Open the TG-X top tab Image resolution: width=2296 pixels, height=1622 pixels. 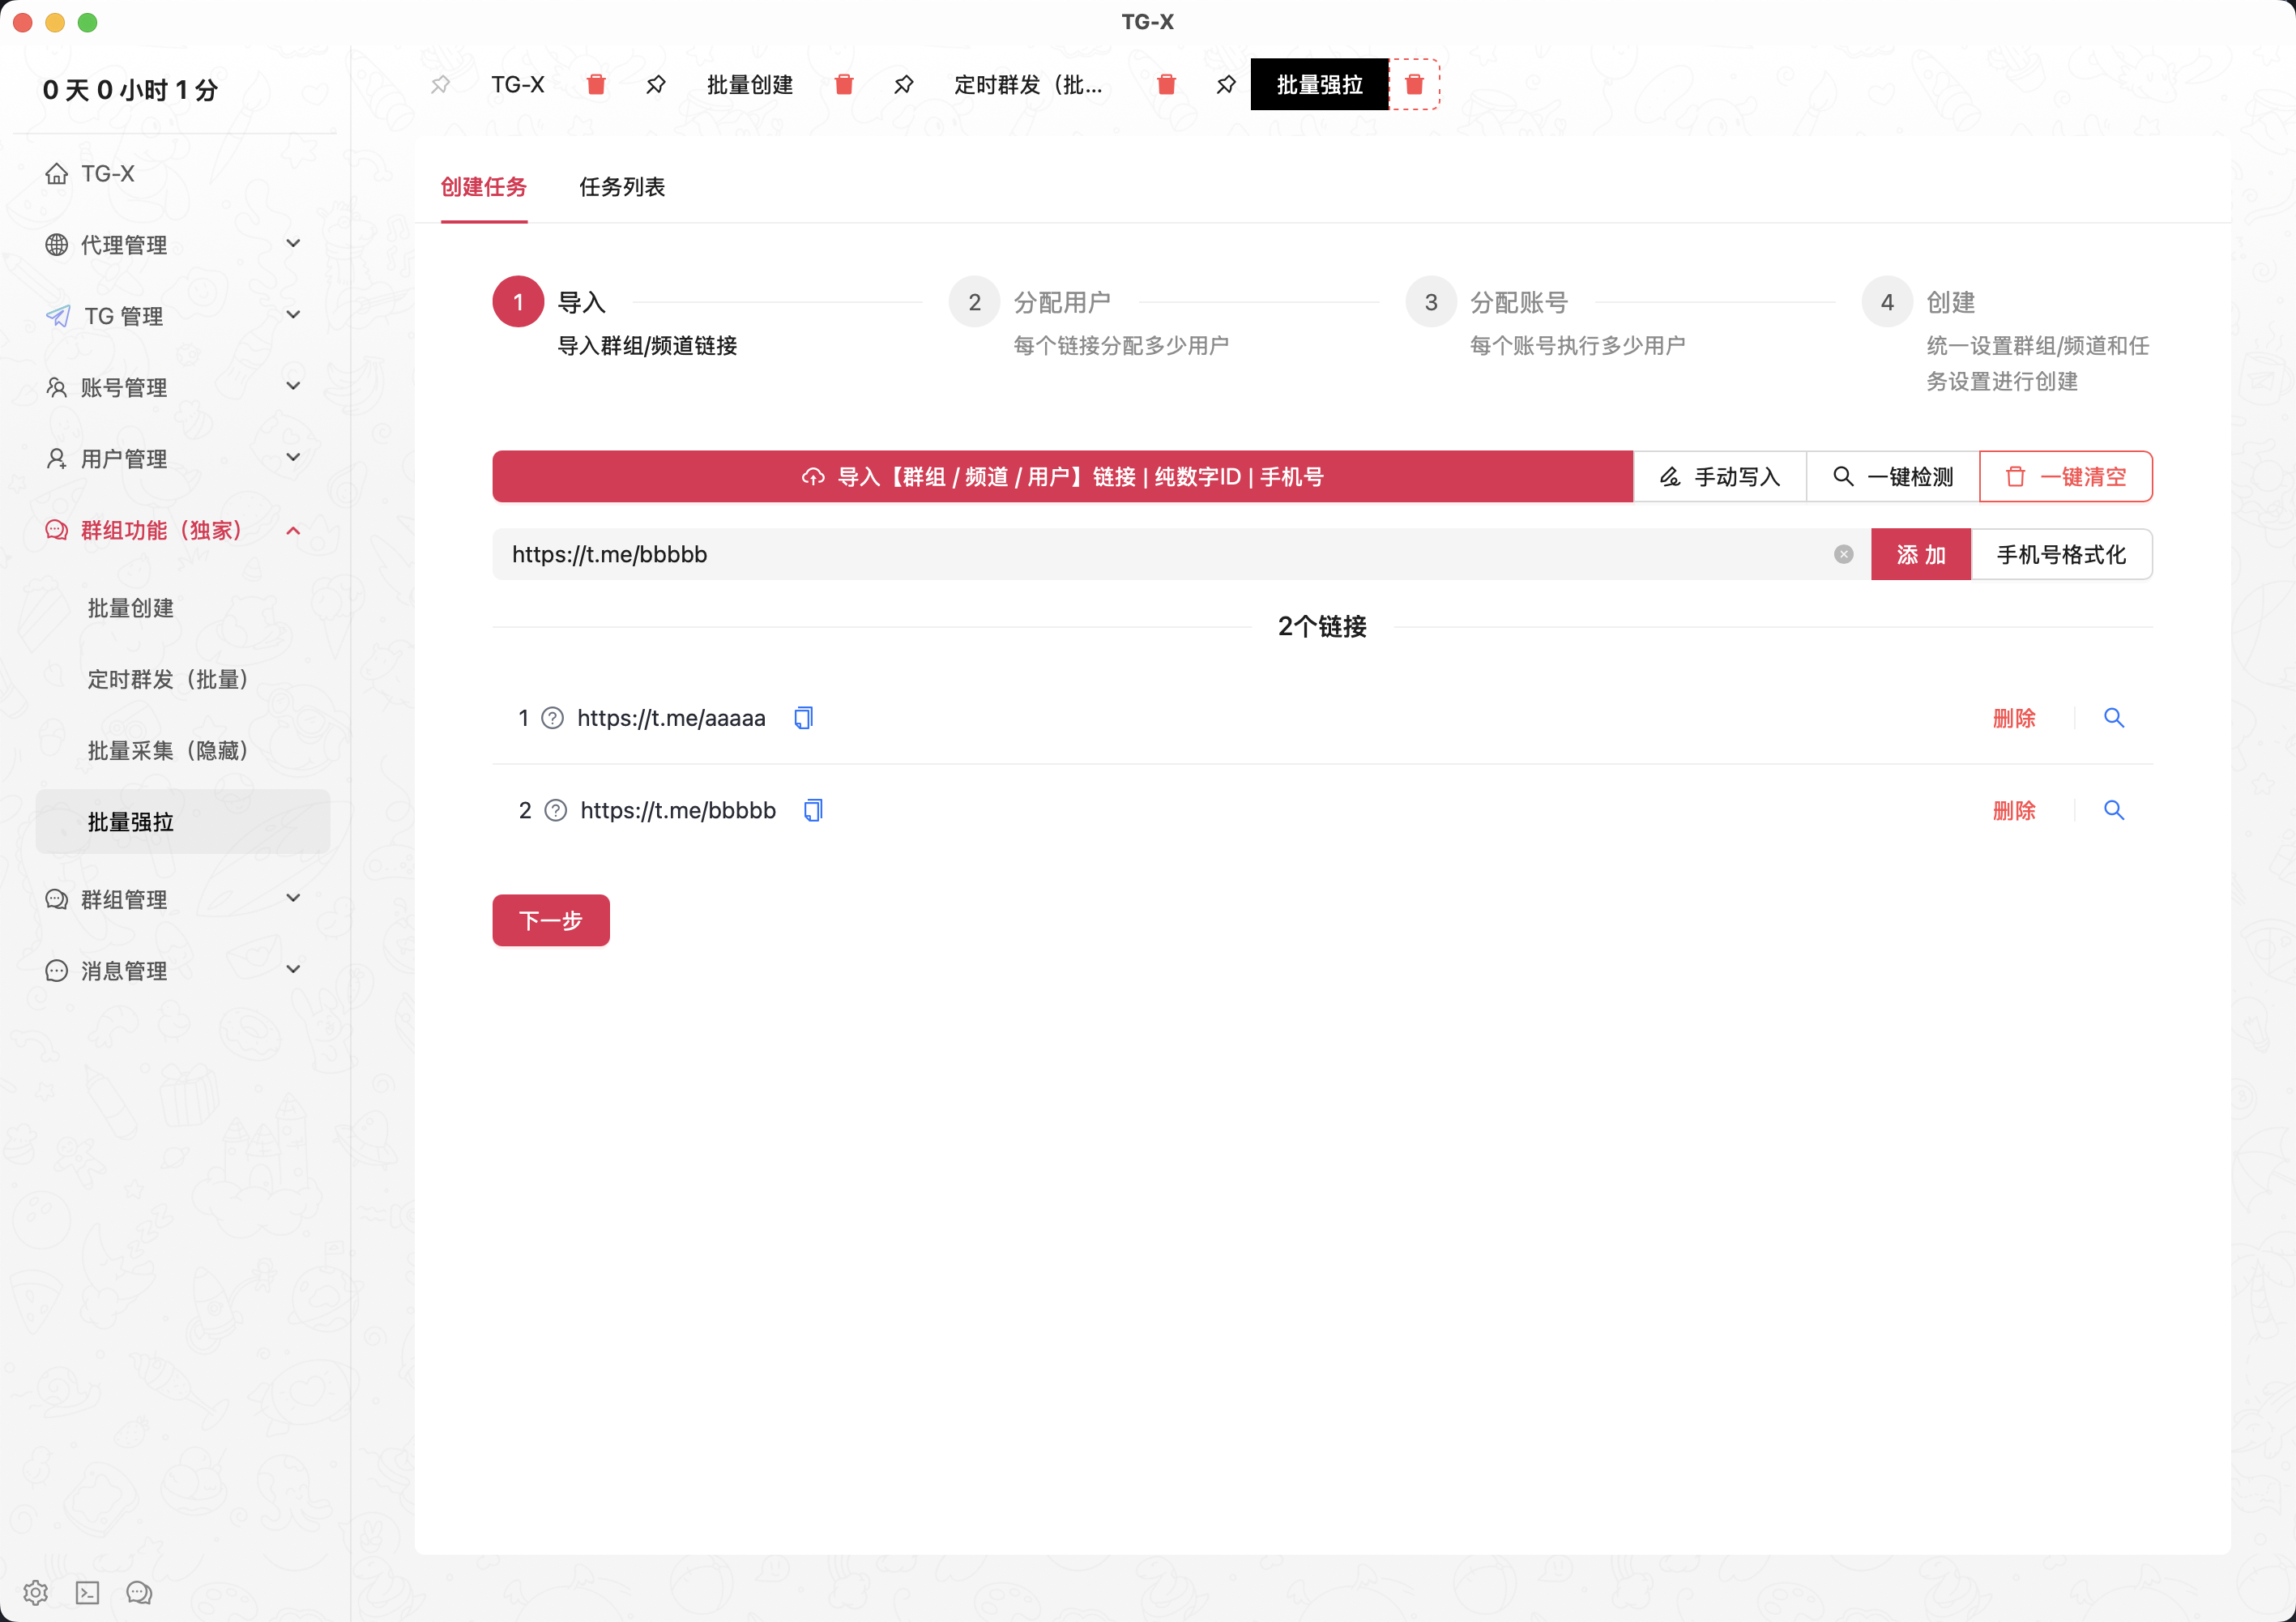[518, 85]
